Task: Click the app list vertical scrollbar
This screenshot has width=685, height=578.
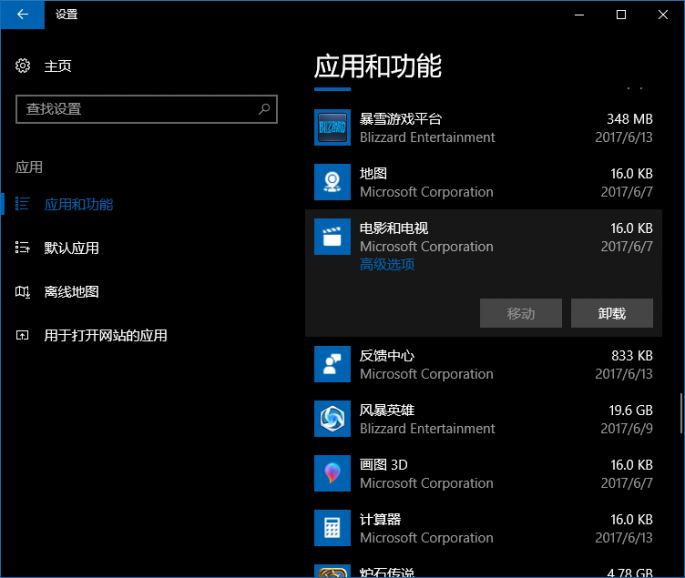Action: coord(681,412)
